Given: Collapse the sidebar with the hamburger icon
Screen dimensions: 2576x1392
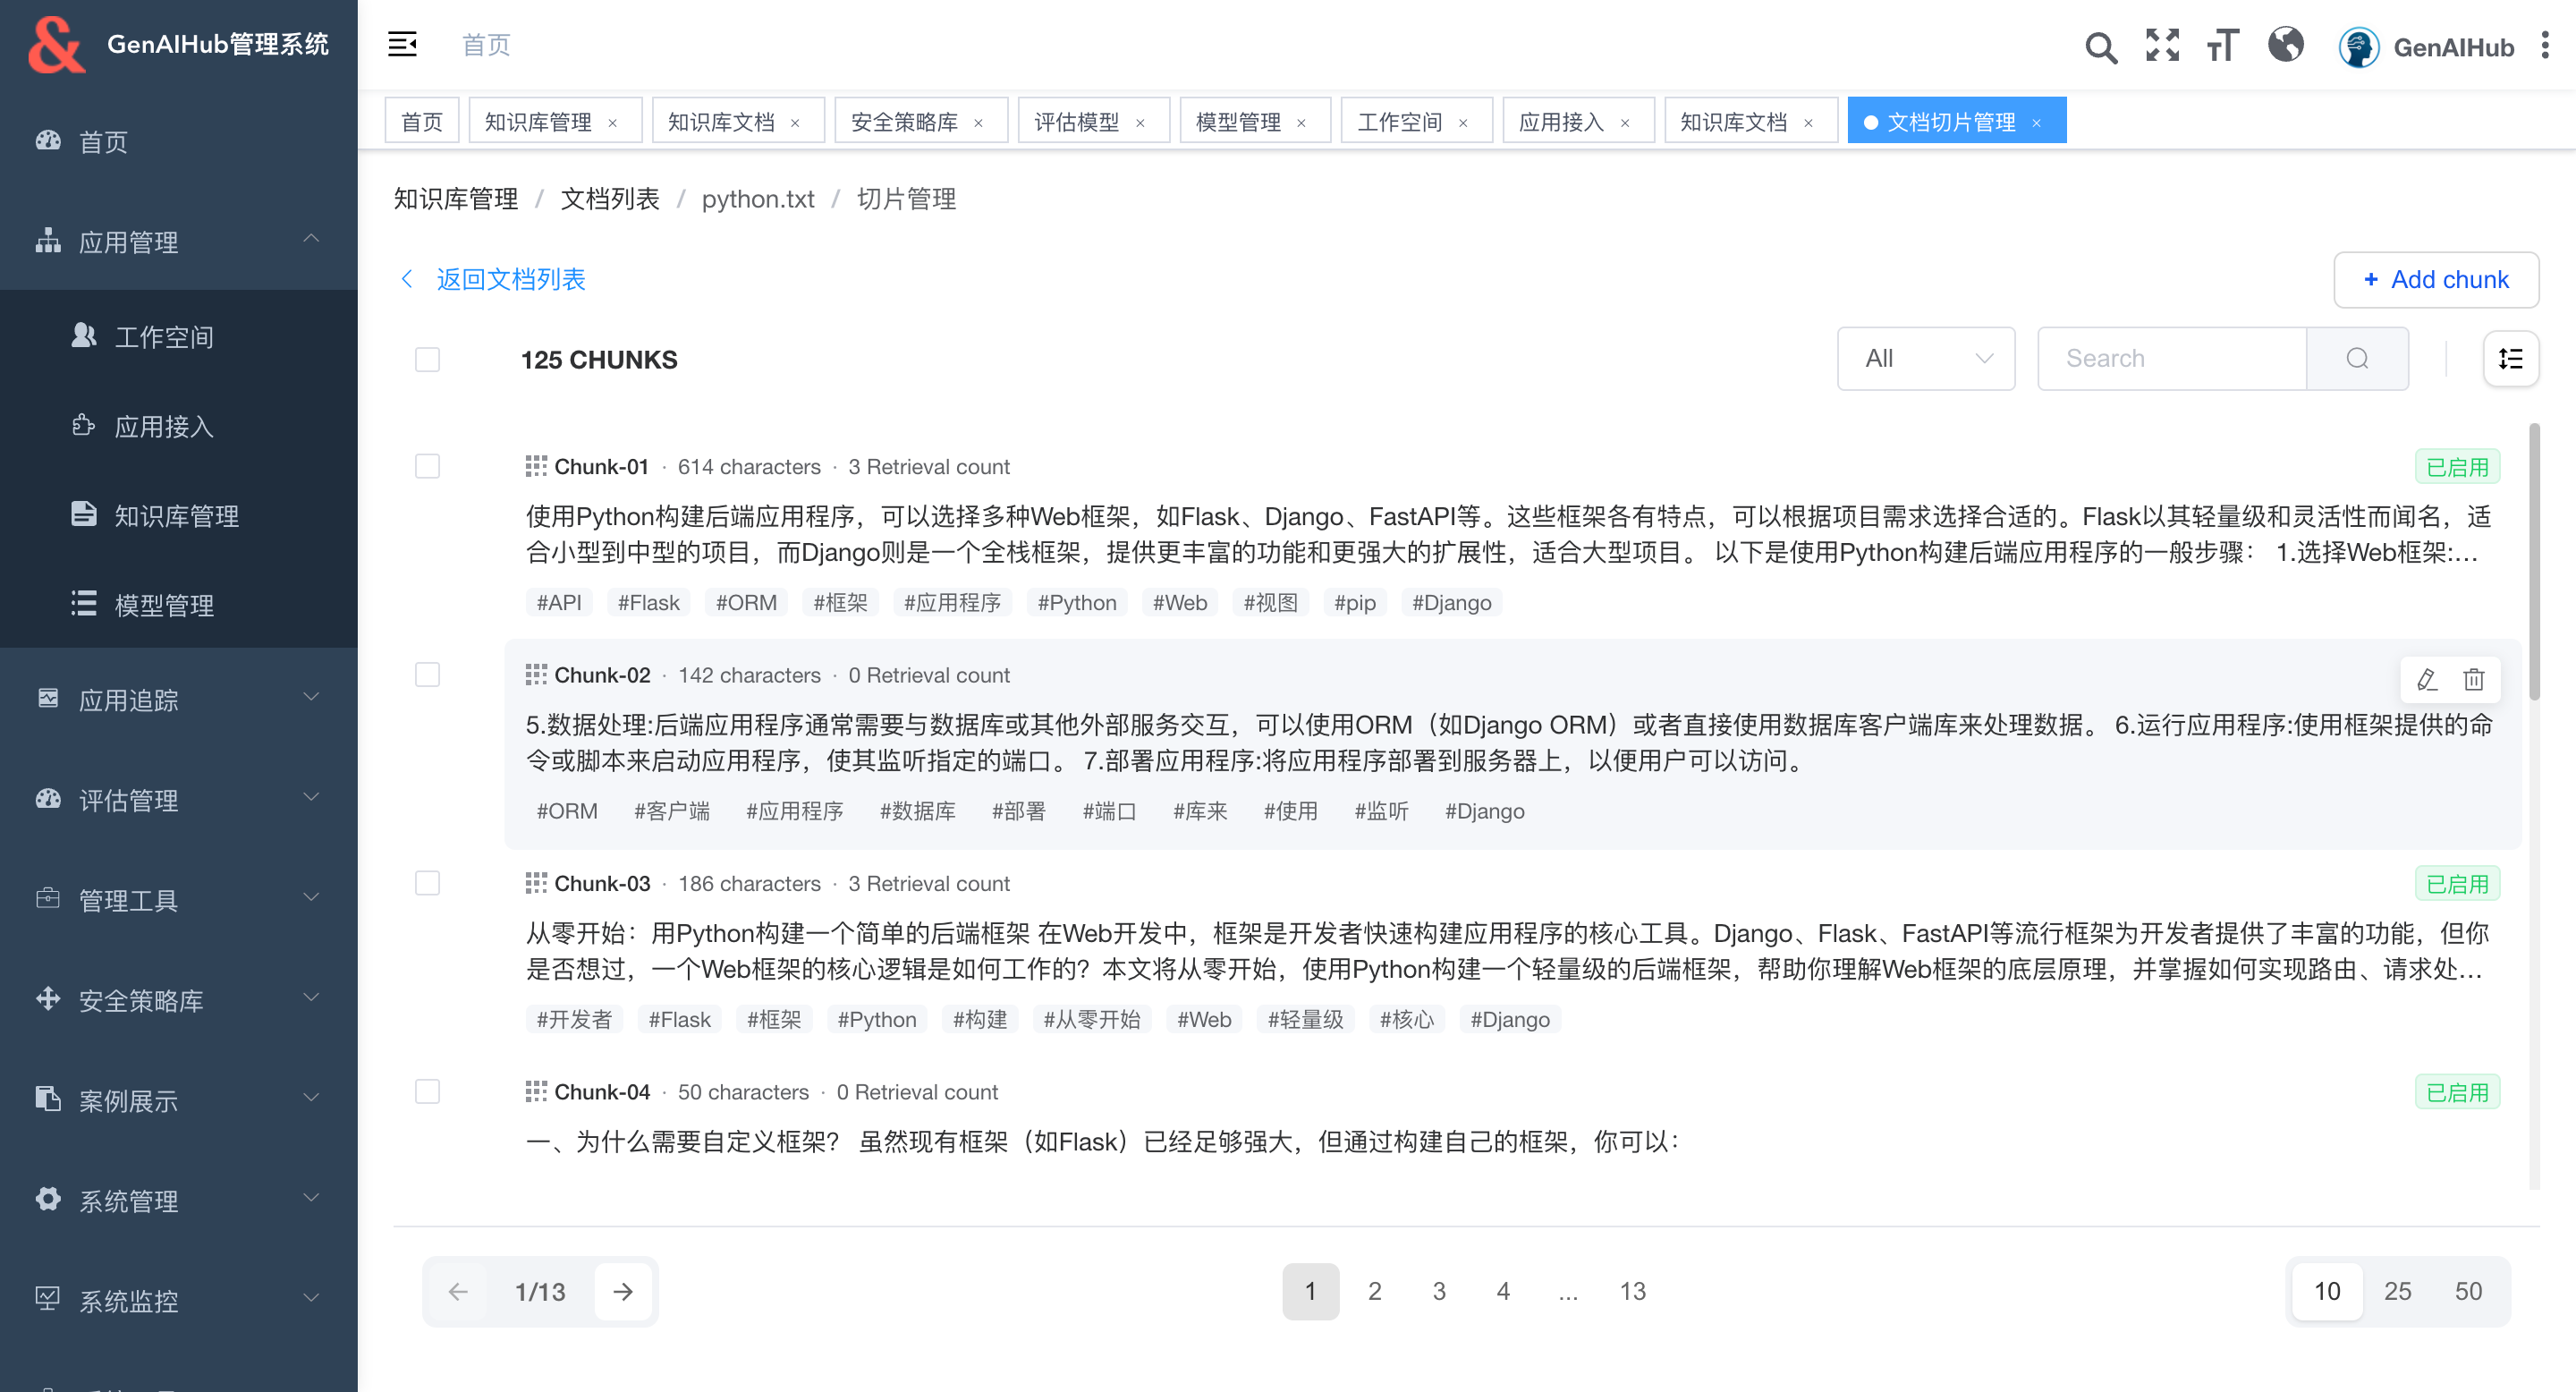Looking at the screenshot, I should coord(402,44).
